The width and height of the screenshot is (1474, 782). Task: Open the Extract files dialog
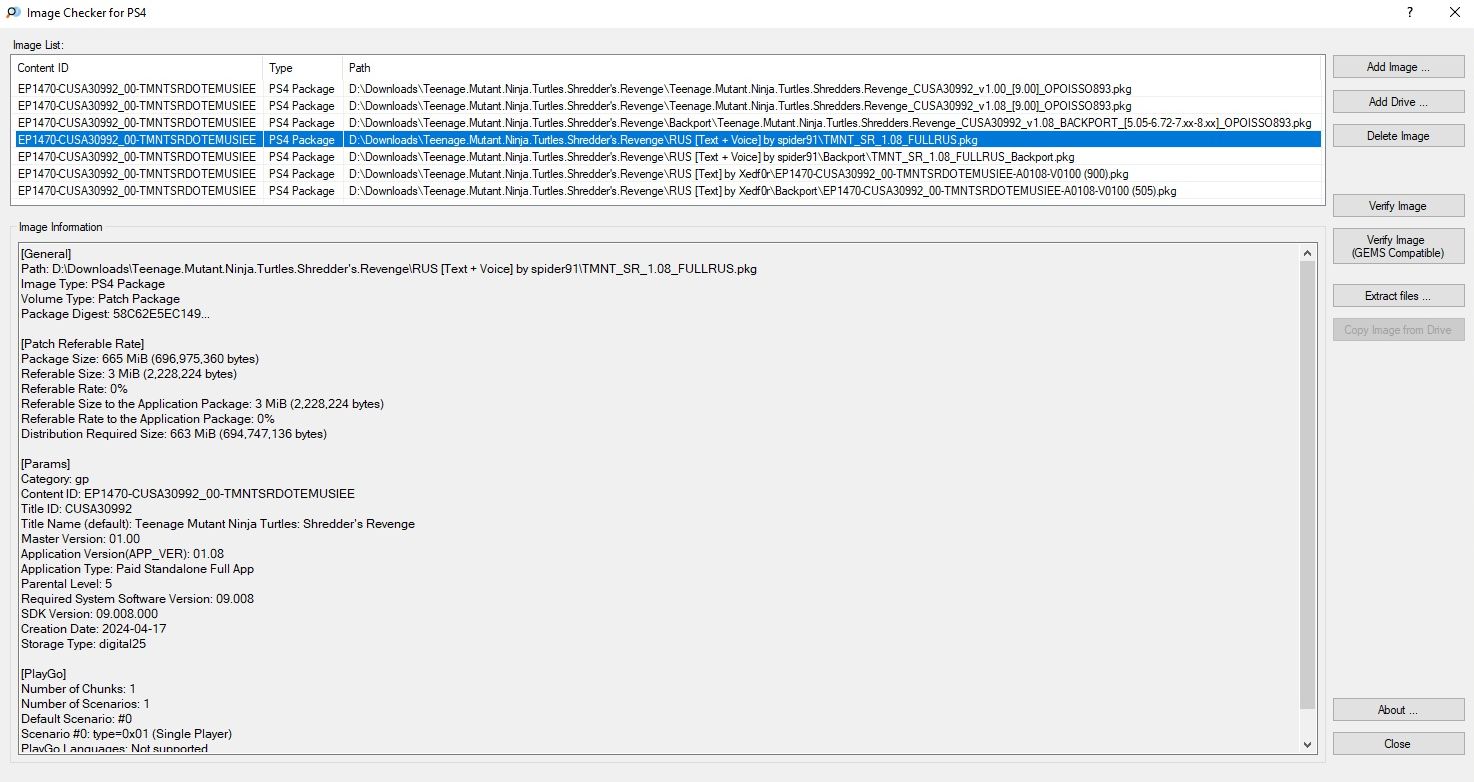[1398, 296]
